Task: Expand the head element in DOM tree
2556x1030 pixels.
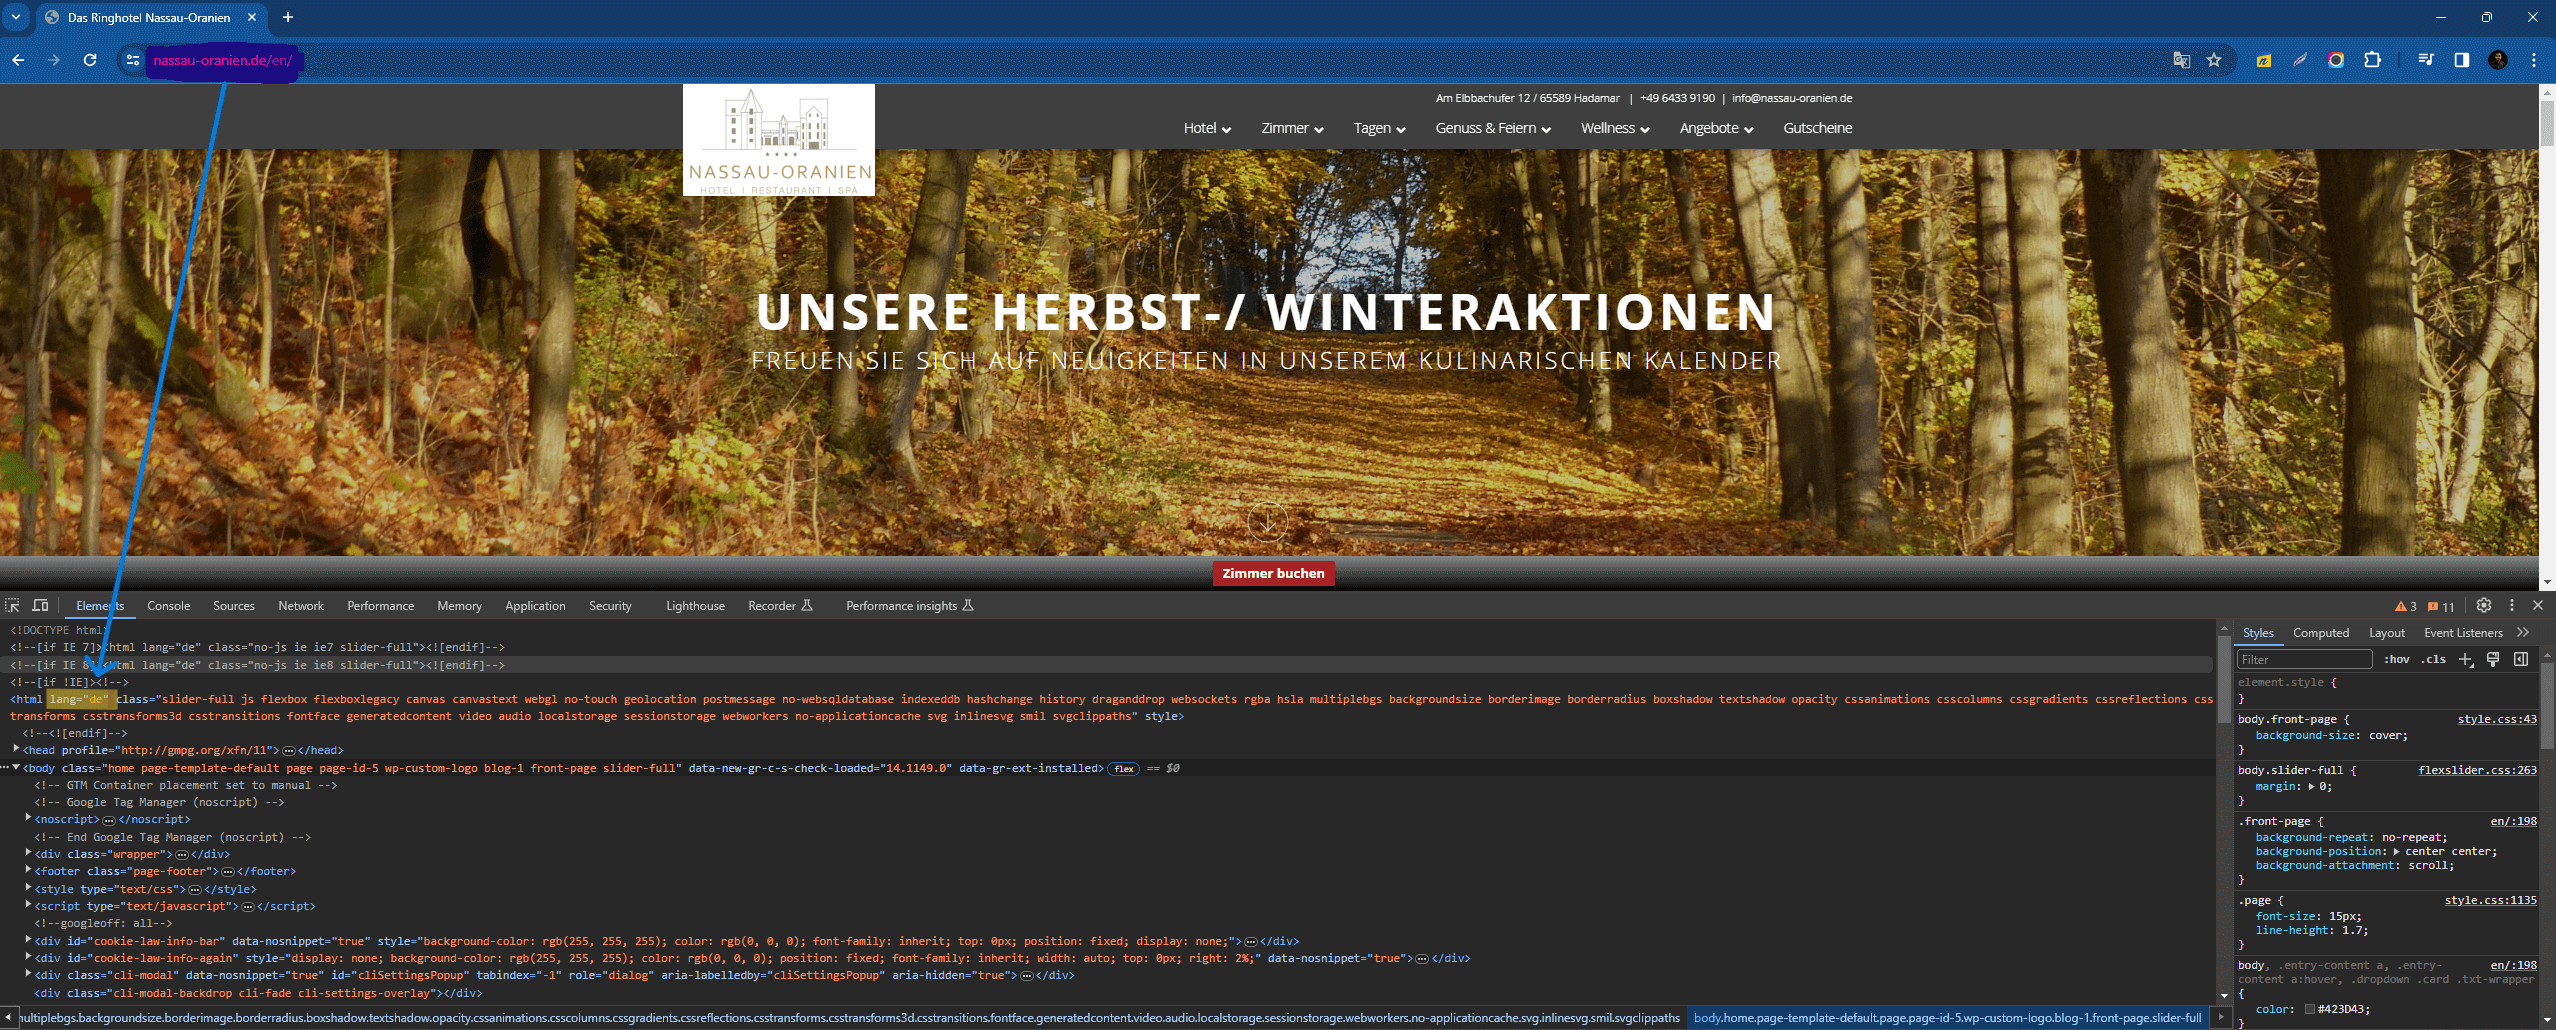Action: (x=17, y=749)
